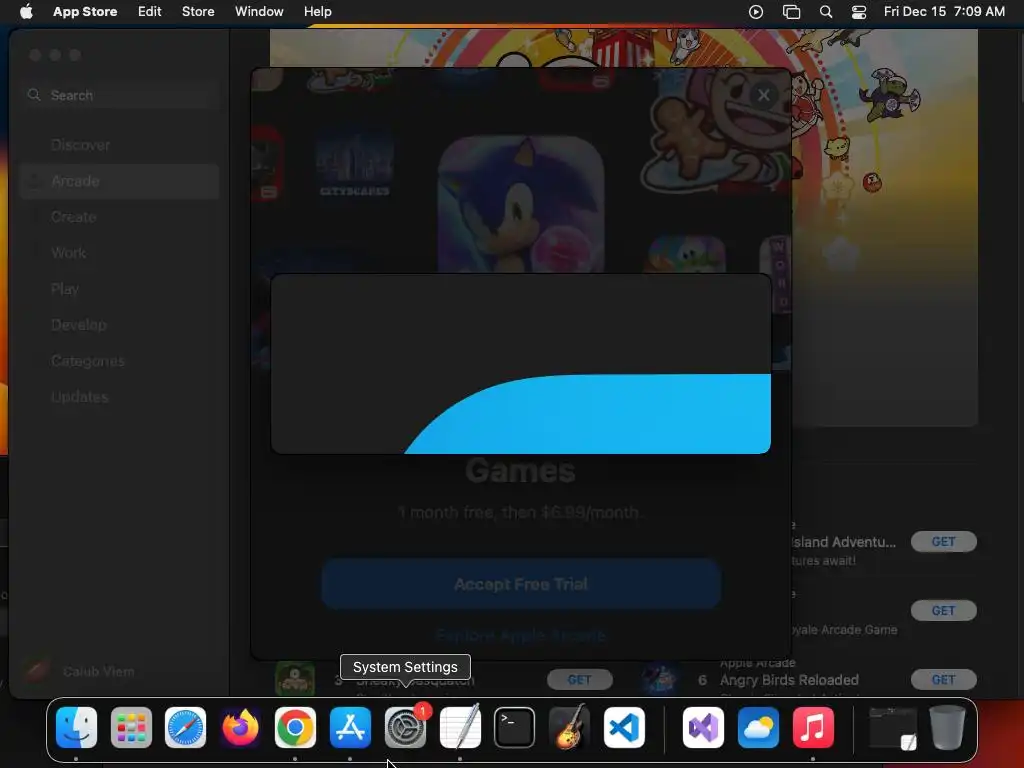Open TextEdit from the Dock

(460, 727)
